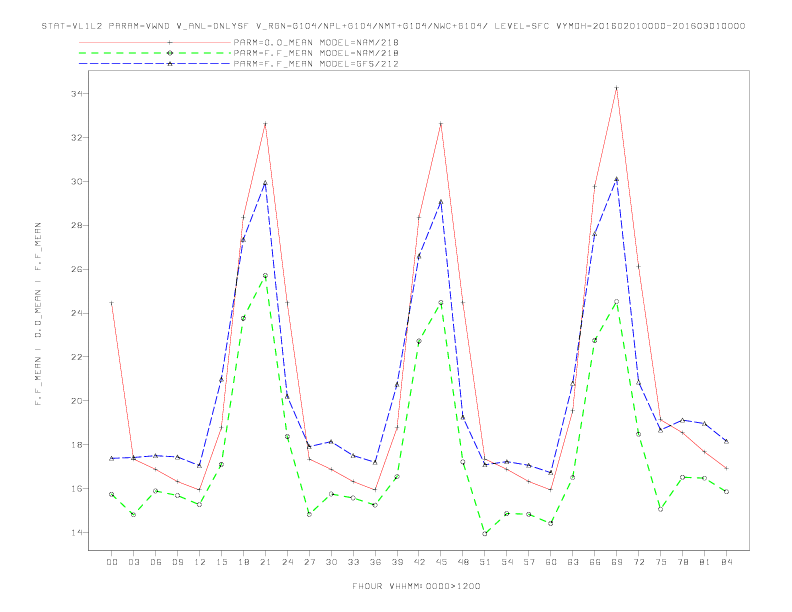Click x-axis tick label 21
The image size is (792, 612).
(x=265, y=562)
